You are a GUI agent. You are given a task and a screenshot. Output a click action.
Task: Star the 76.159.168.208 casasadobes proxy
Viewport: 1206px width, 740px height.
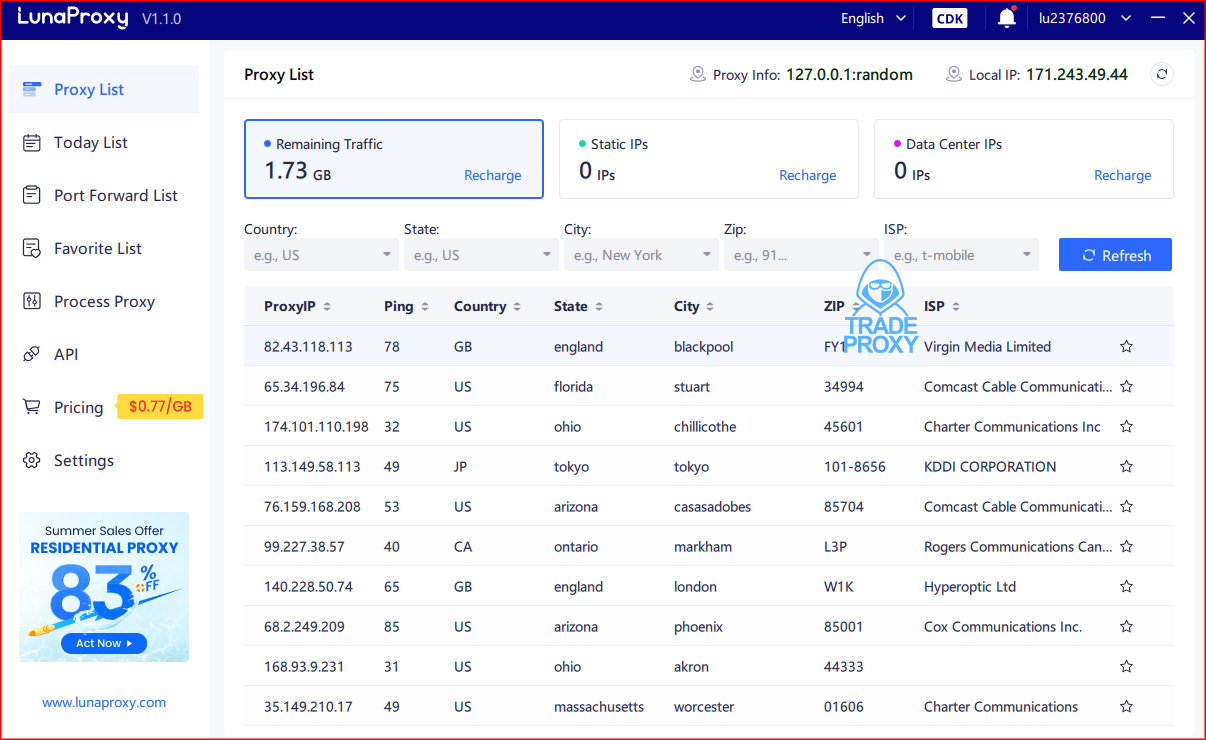pyautogui.click(x=1126, y=507)
